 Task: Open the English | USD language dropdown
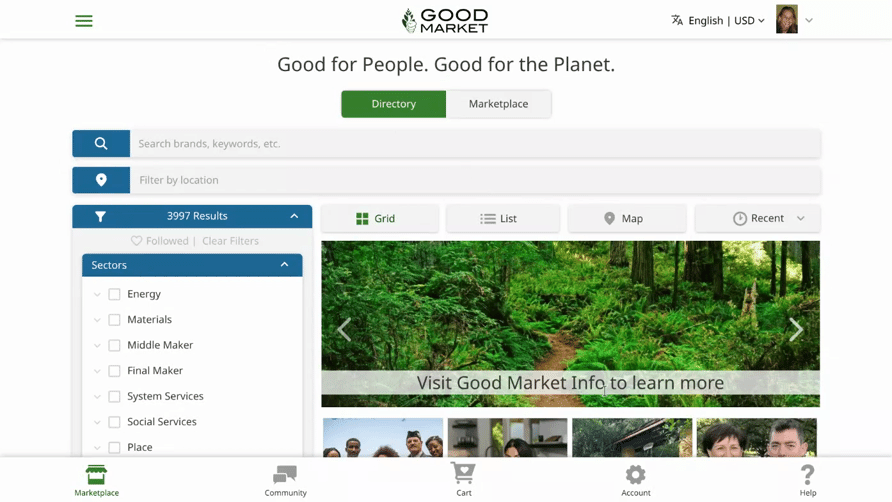coord(718,20)
